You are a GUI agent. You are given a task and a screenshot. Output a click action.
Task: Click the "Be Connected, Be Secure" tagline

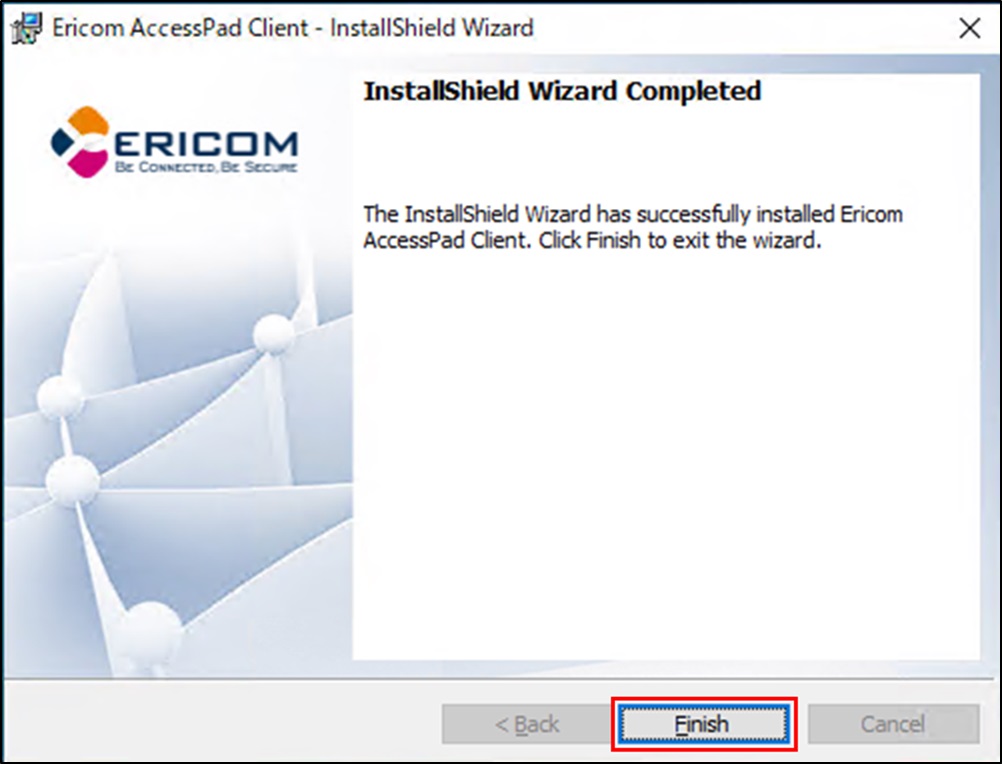pos(205,167)
